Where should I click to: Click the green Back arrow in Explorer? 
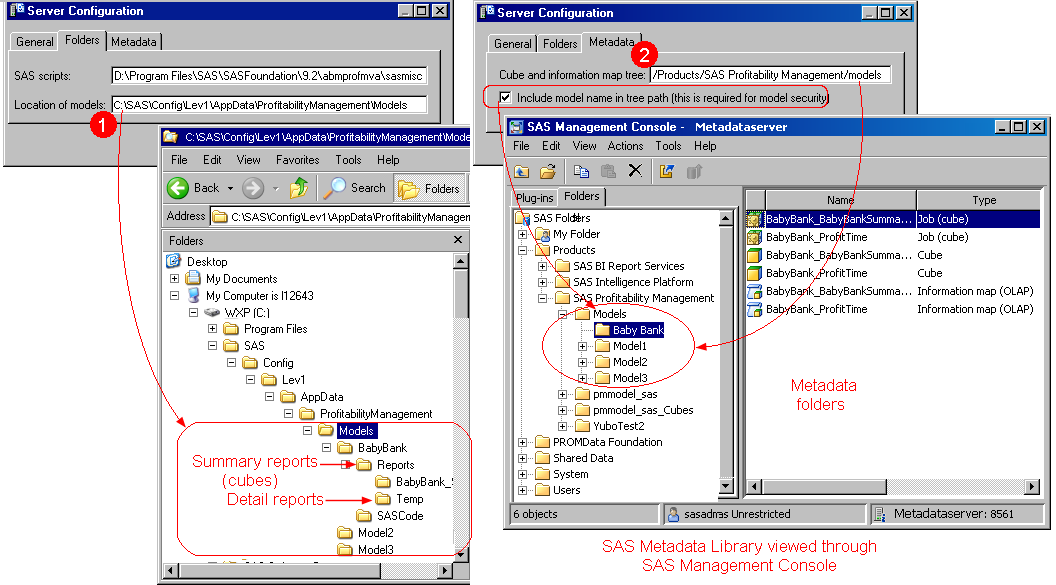pos(179,188)
